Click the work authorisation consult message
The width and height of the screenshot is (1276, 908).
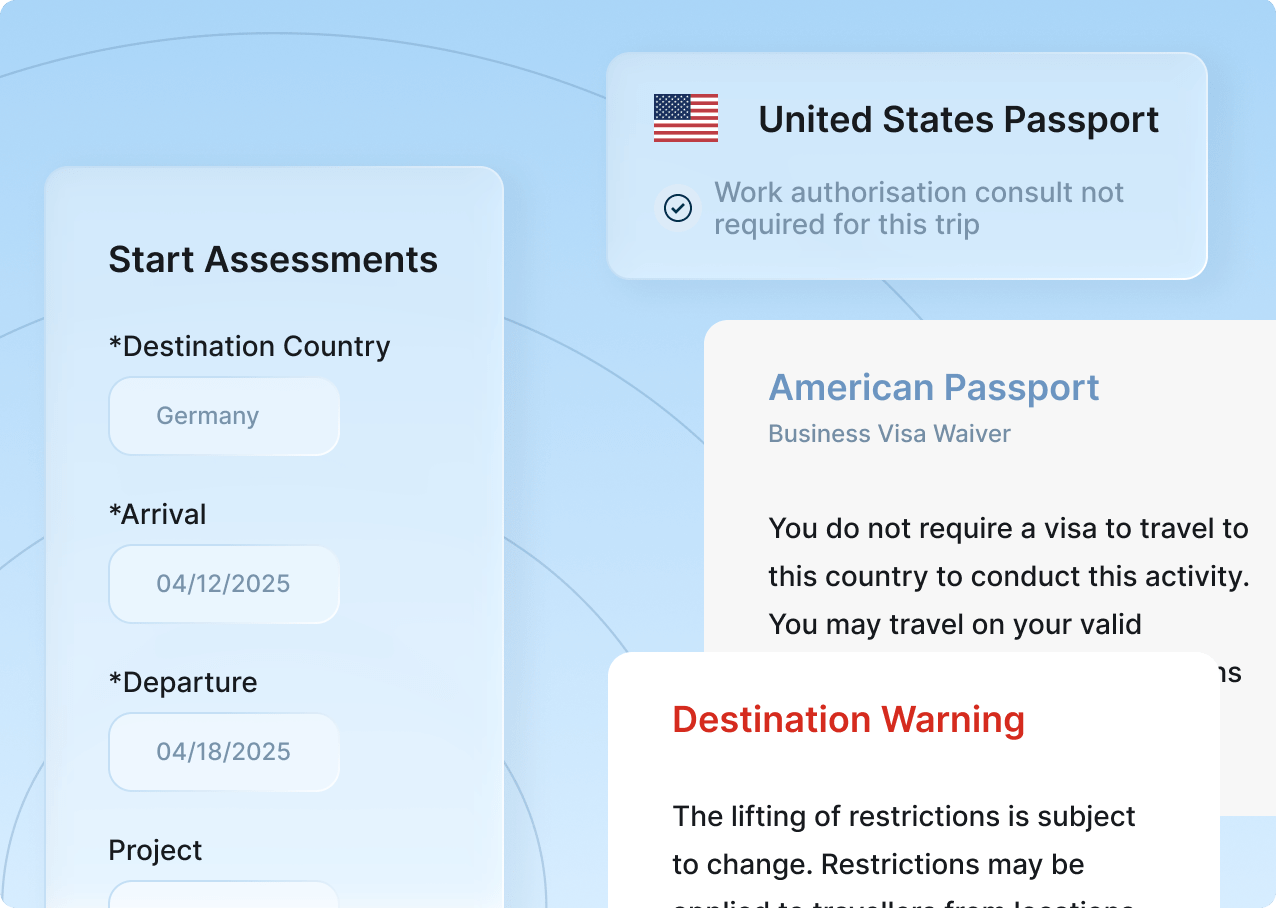click(918, 208)
